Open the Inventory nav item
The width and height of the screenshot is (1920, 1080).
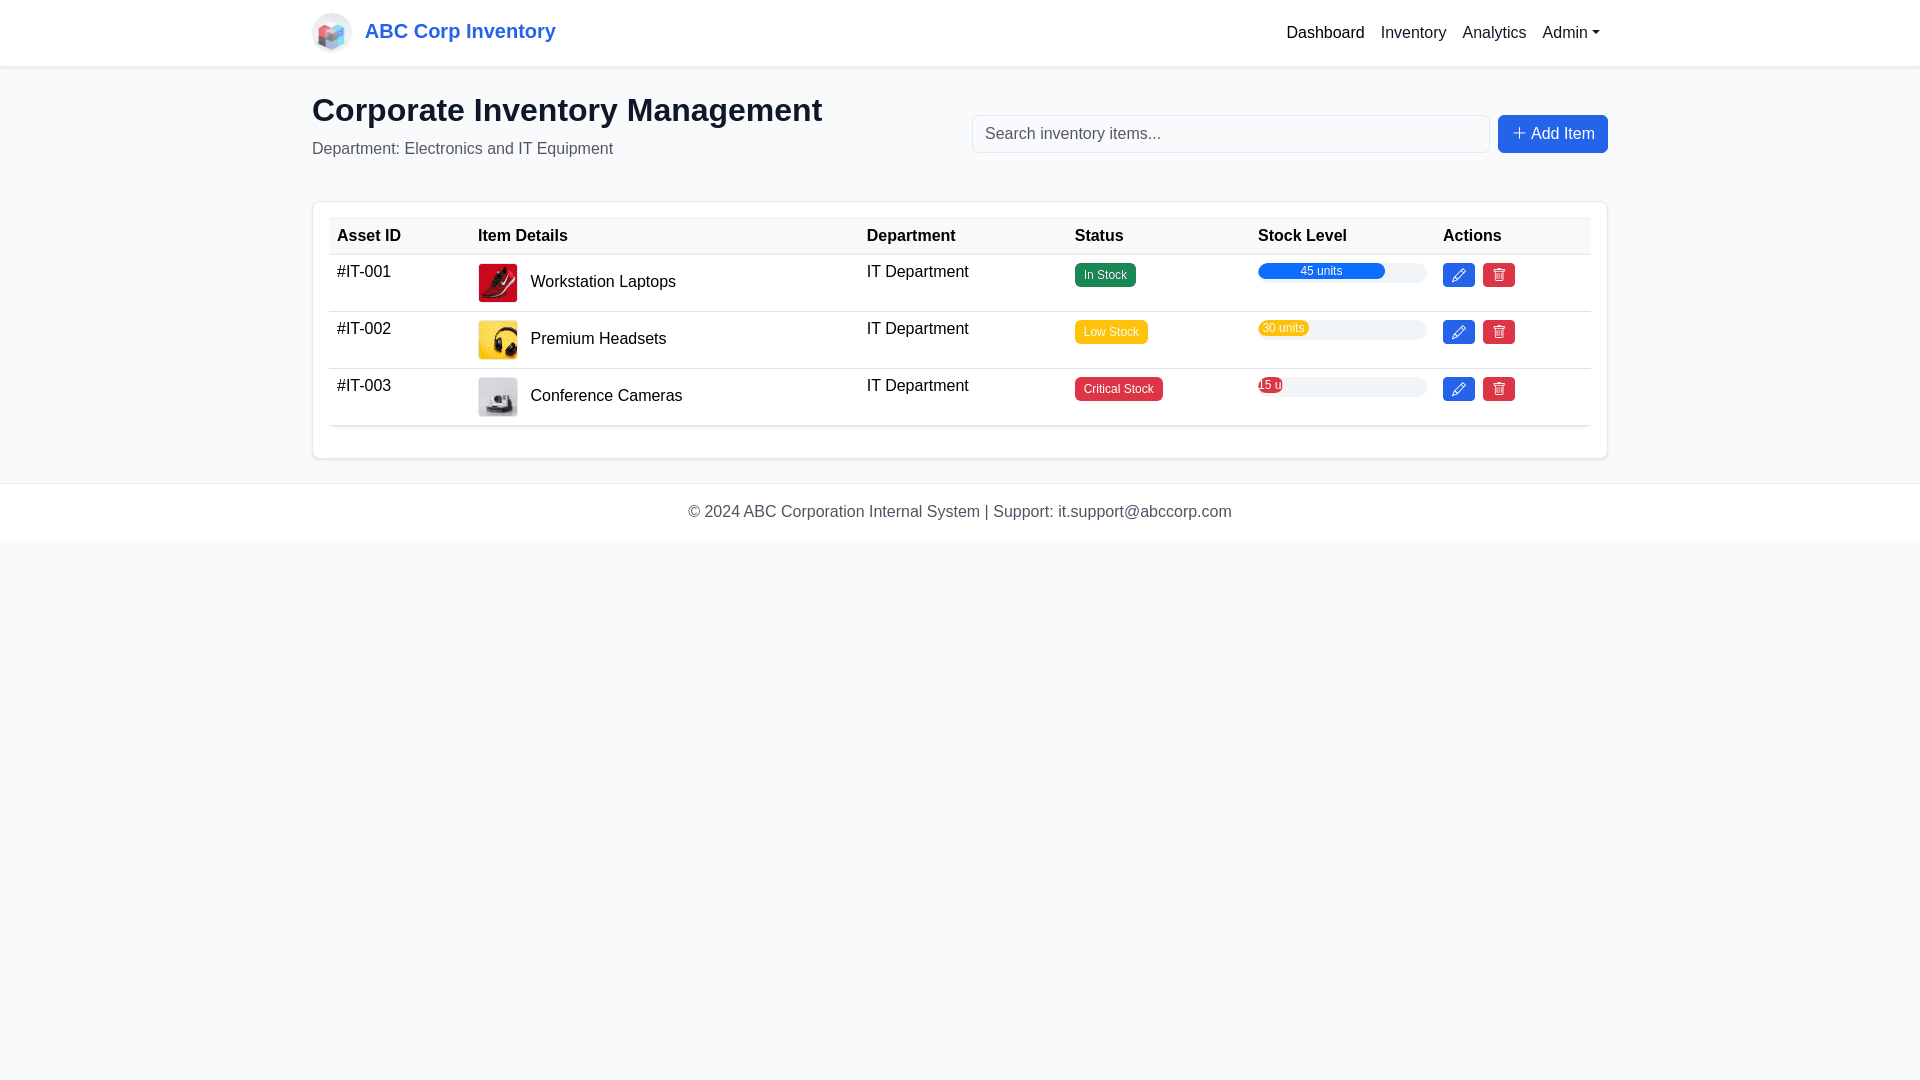coord(1412,33)
